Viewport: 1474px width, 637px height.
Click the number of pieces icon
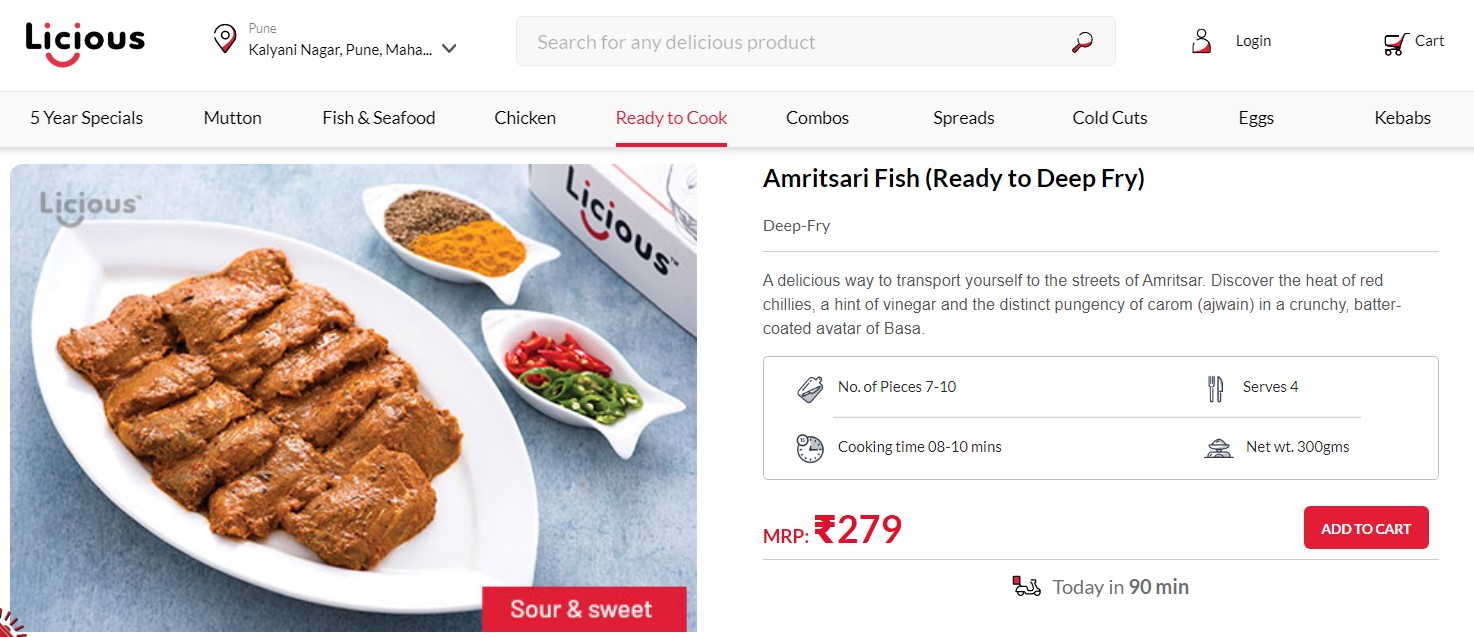(810, 388)
